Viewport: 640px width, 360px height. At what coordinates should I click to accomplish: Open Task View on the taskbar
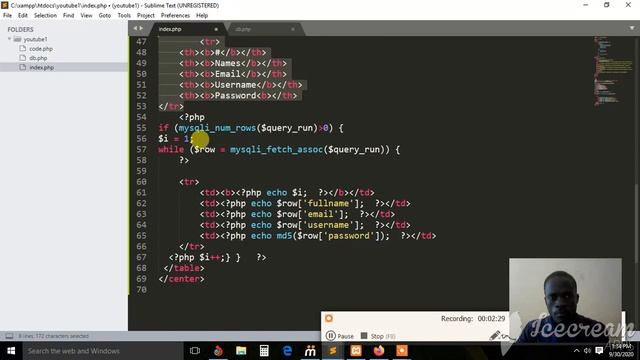195,351
